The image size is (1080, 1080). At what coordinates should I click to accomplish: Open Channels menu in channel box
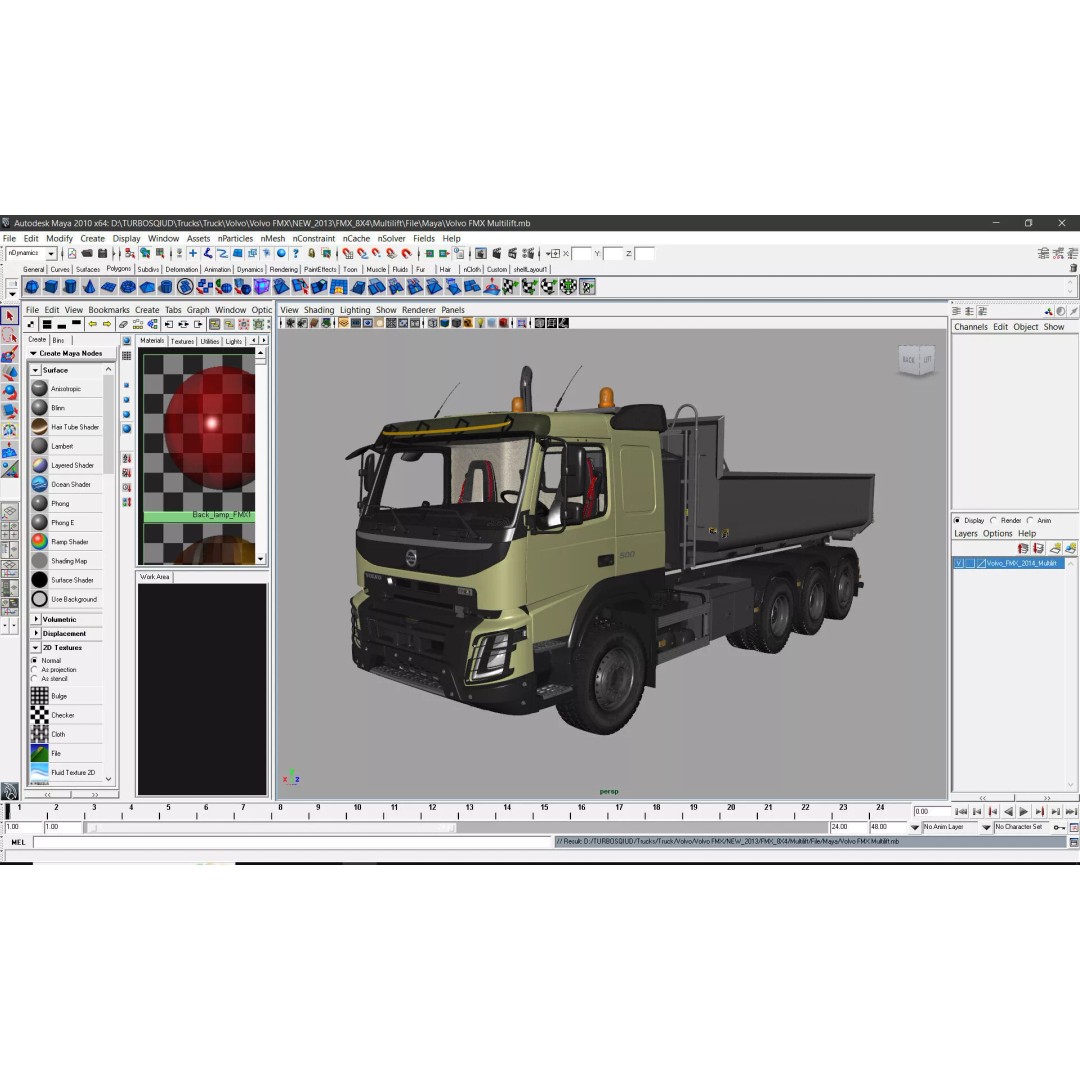[970, 327]
